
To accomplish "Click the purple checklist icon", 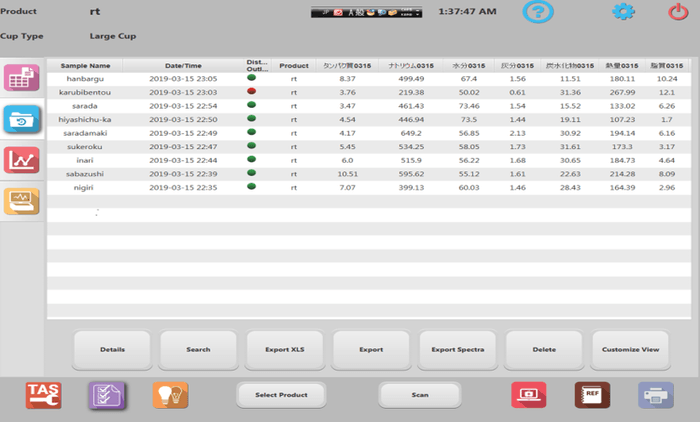I will 105,395.
